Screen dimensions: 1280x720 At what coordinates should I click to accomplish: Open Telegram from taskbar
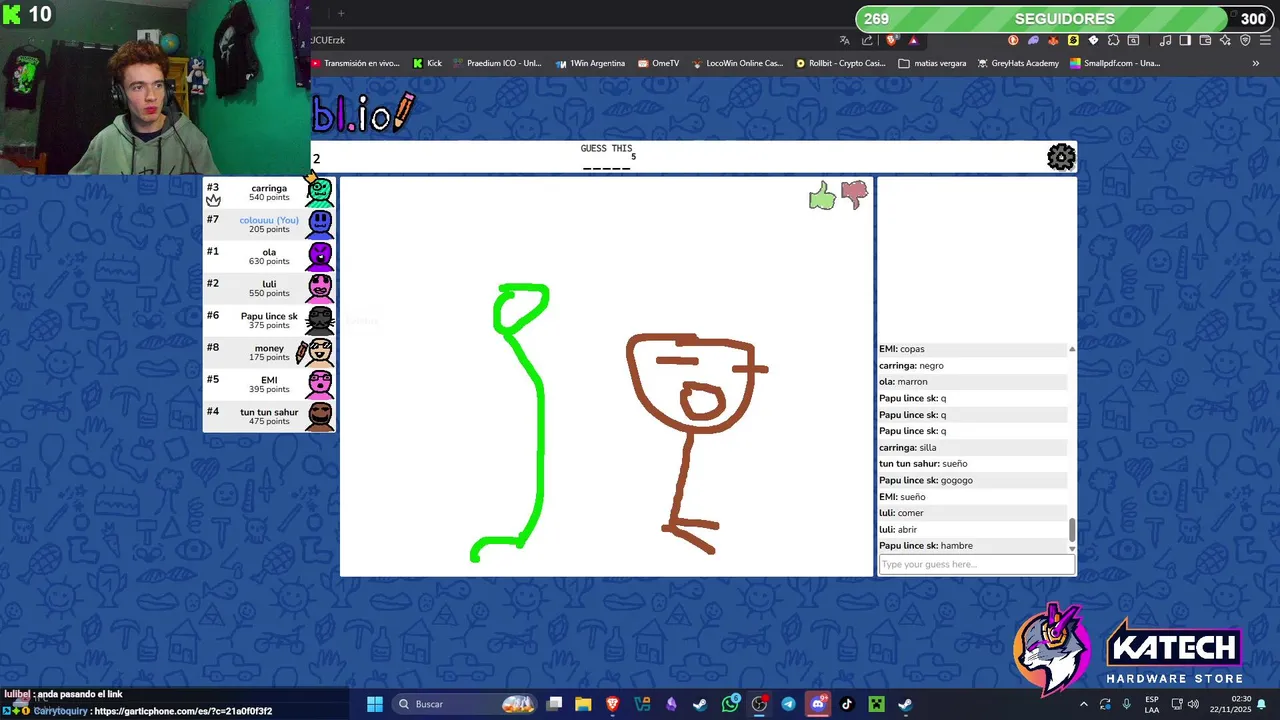[x=788, y=704]
